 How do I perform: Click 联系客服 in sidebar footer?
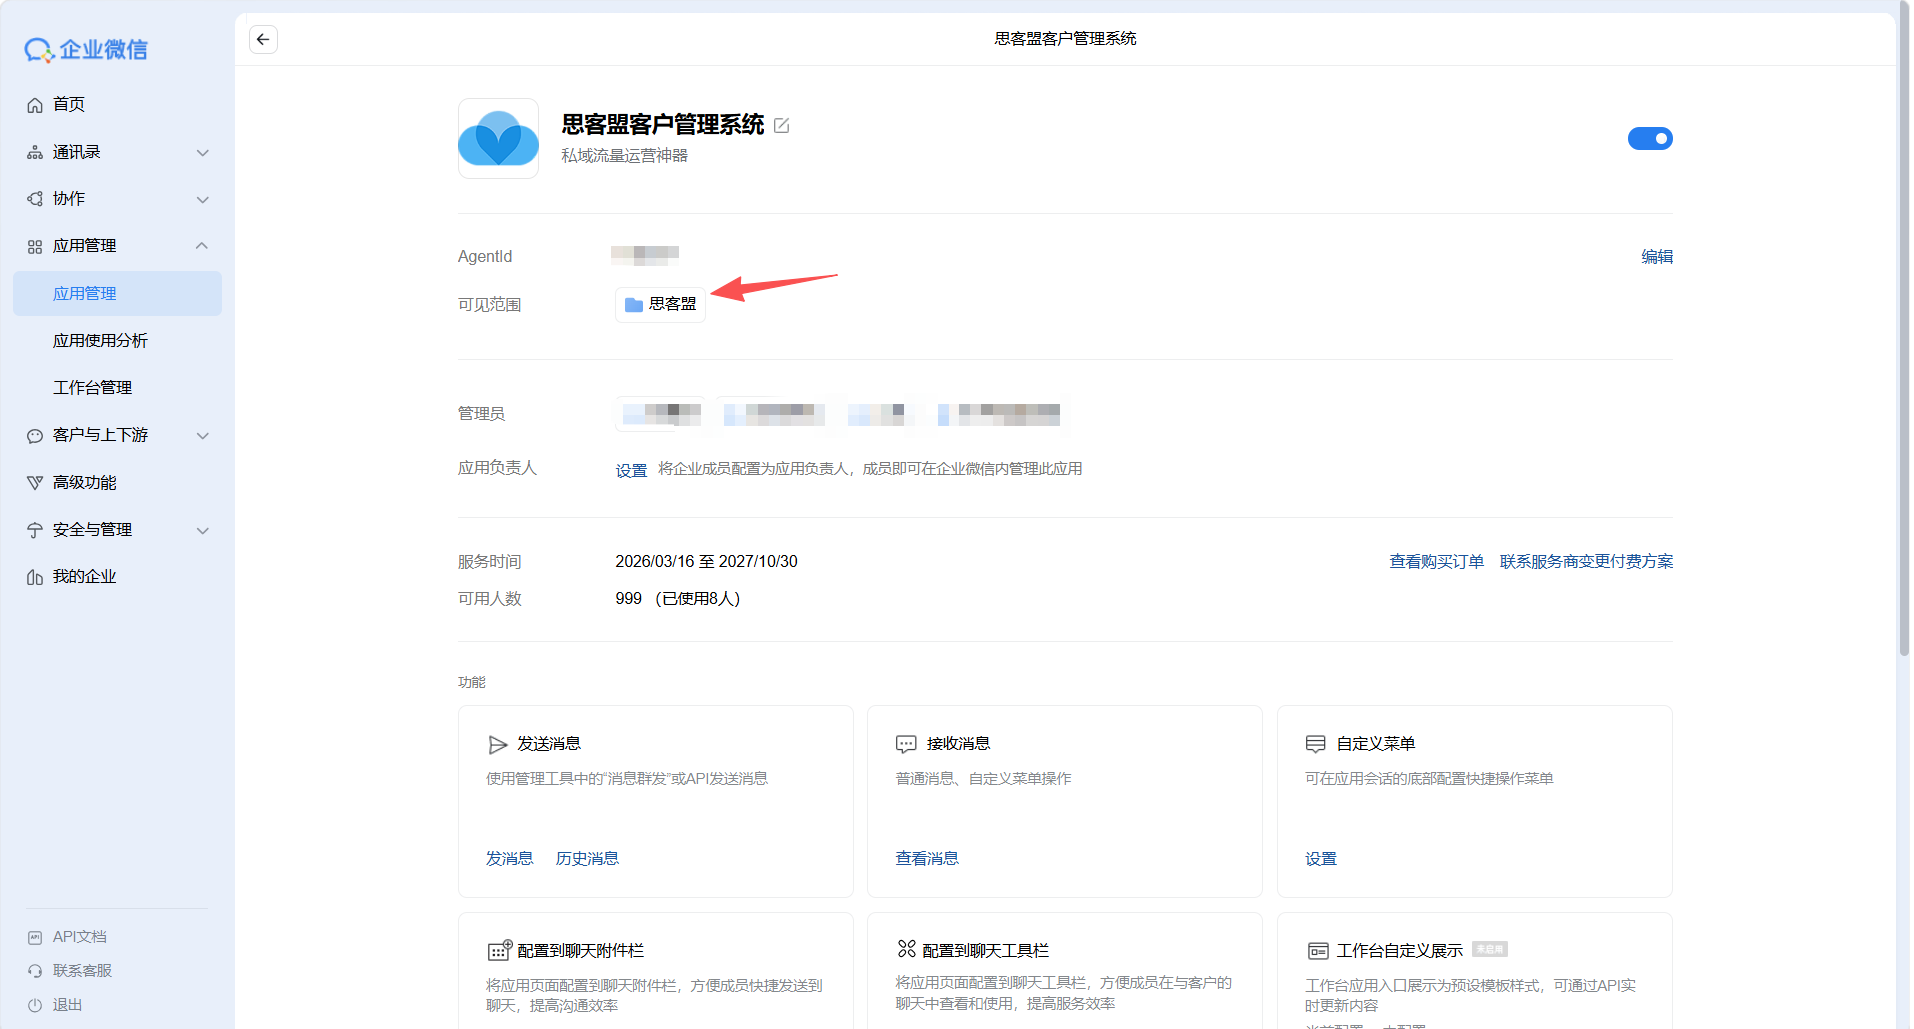(82, 971)
